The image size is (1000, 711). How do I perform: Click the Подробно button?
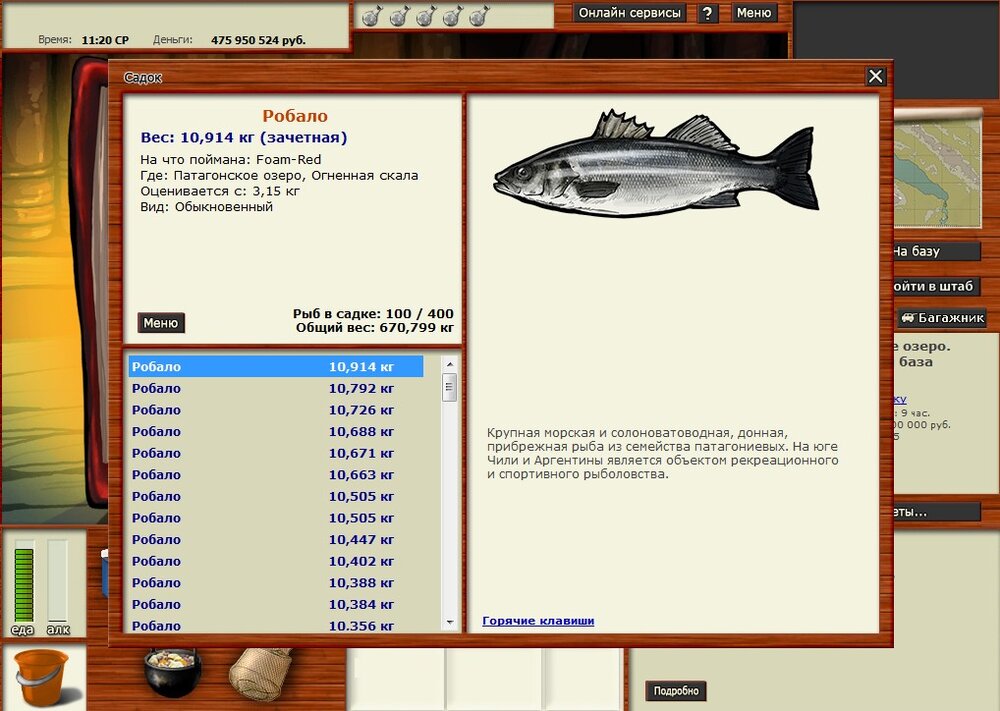(x=676, y=691)
